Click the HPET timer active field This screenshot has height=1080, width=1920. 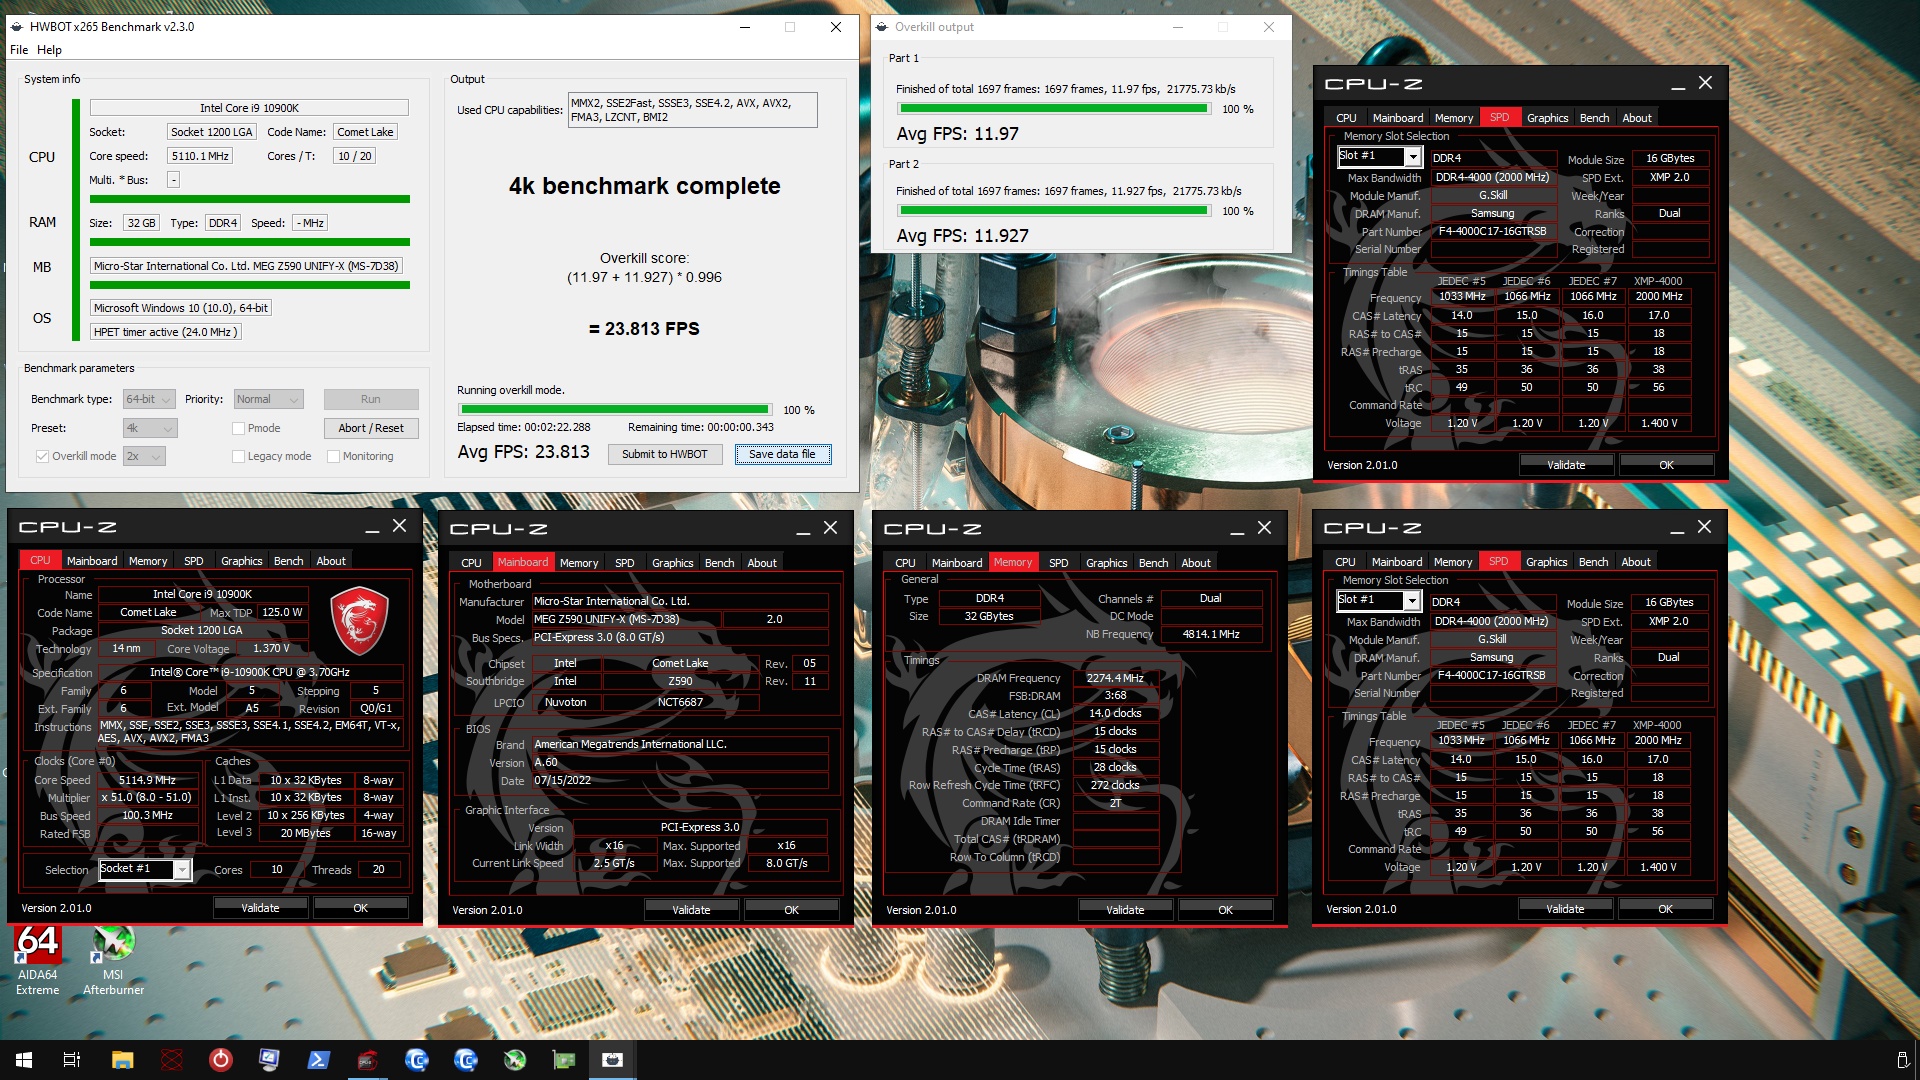(166, 332)
